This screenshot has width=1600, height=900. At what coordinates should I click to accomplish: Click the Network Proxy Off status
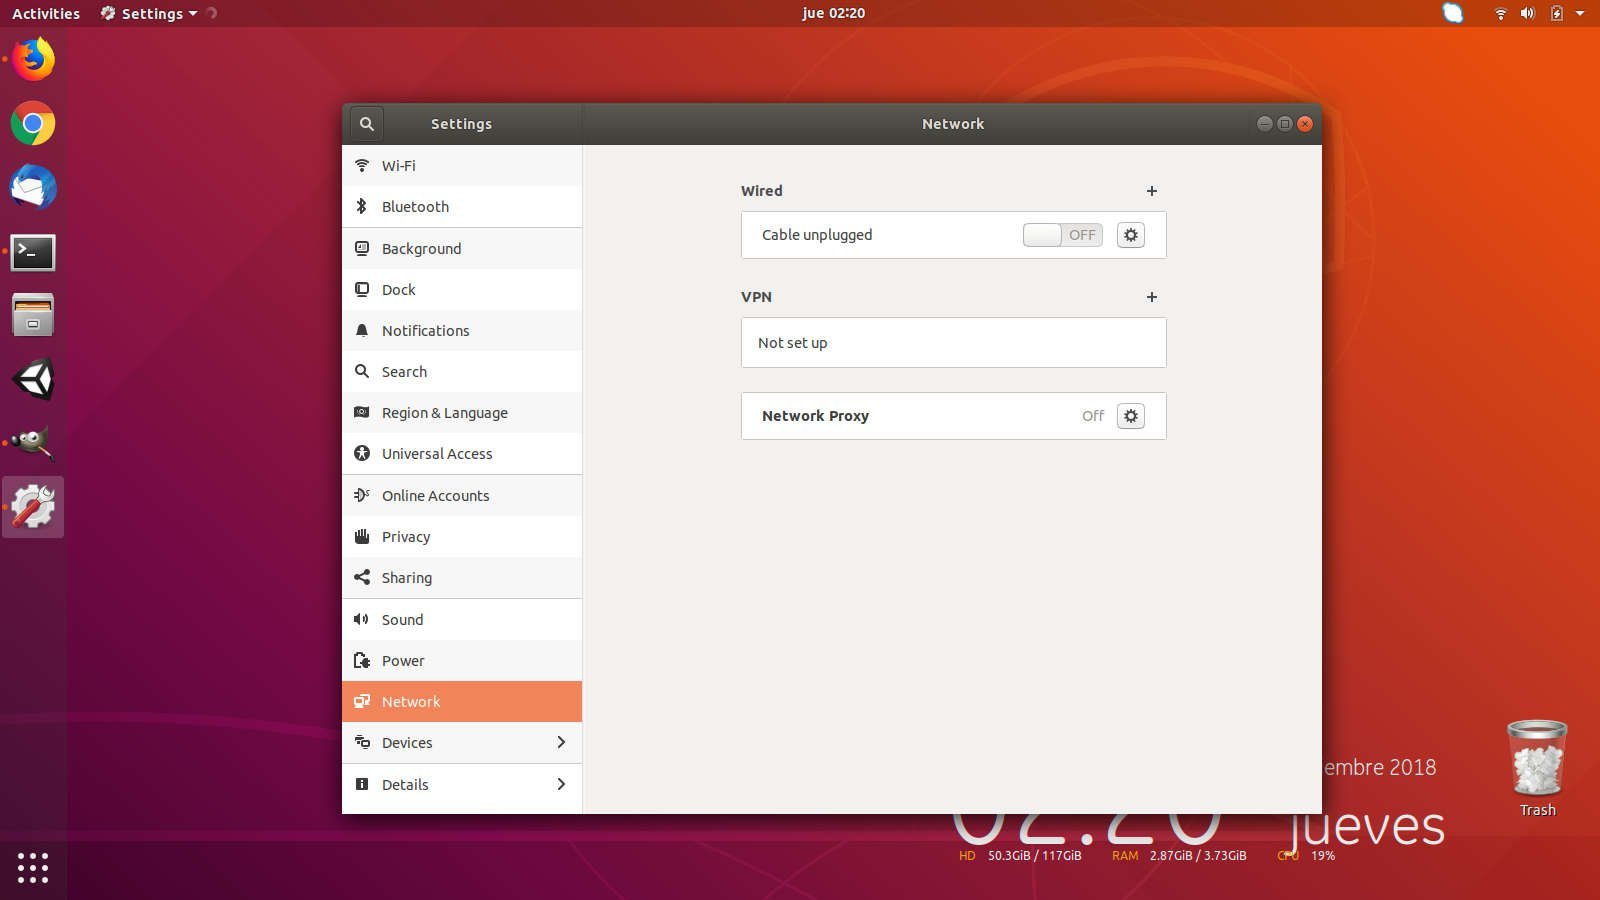pyautogui.click(x=1093, y=416)
